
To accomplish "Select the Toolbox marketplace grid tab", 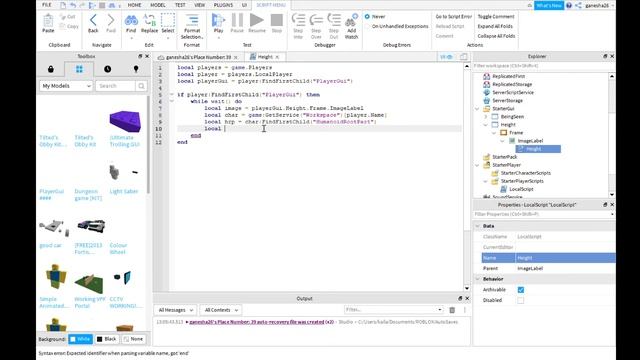I will 79,69.
